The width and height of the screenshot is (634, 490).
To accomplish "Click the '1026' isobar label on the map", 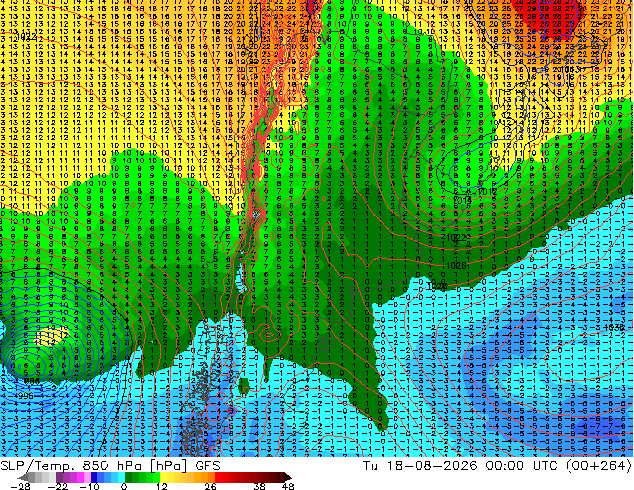I will pos(456,266).
